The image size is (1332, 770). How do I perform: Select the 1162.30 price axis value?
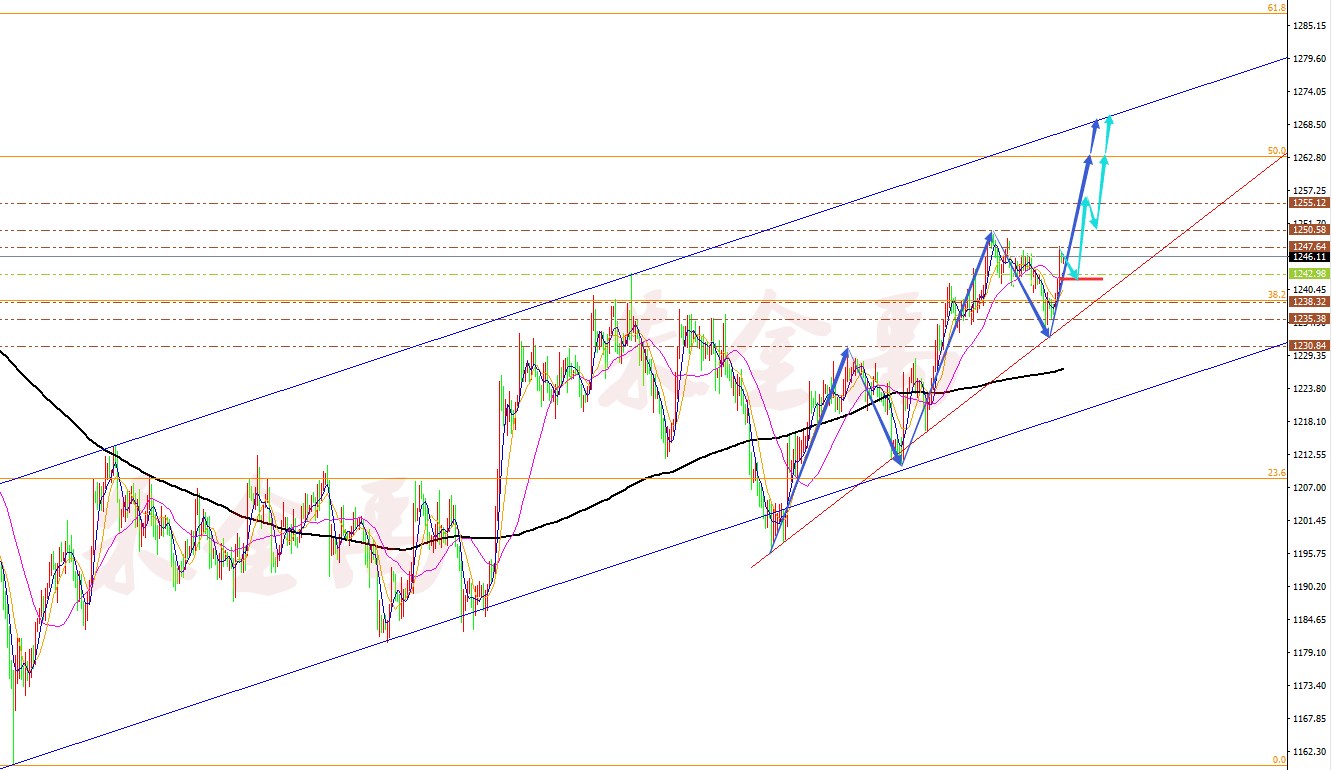point(1309,752)
